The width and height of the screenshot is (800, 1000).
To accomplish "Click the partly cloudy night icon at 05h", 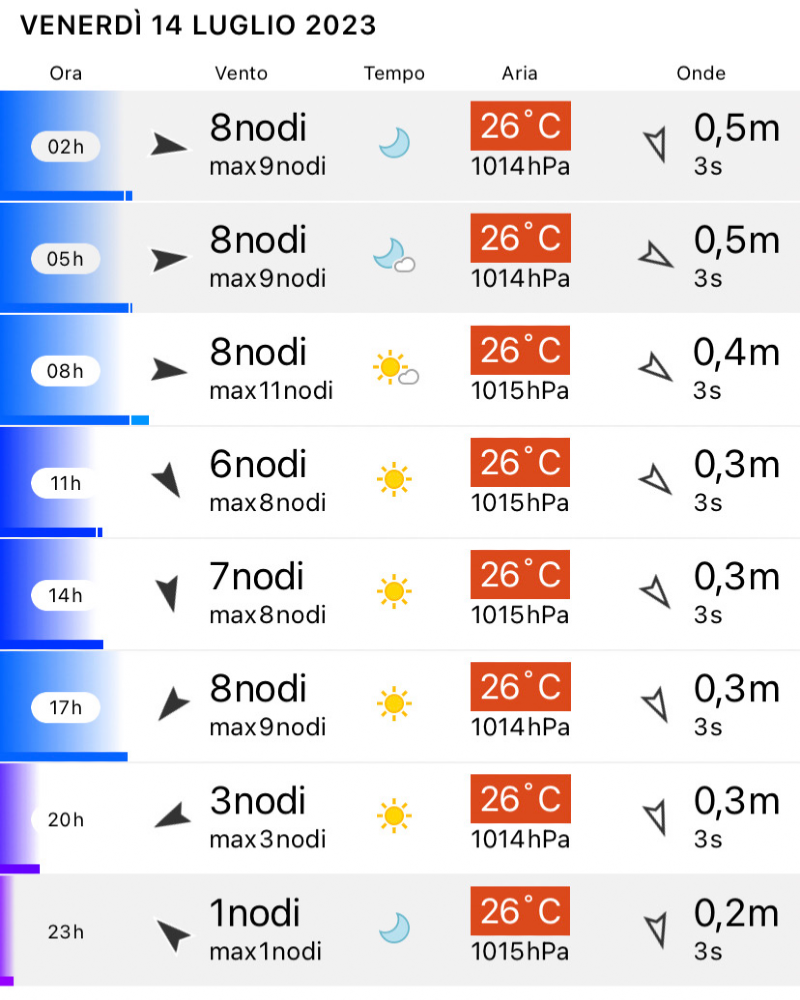I will [393, 255].
